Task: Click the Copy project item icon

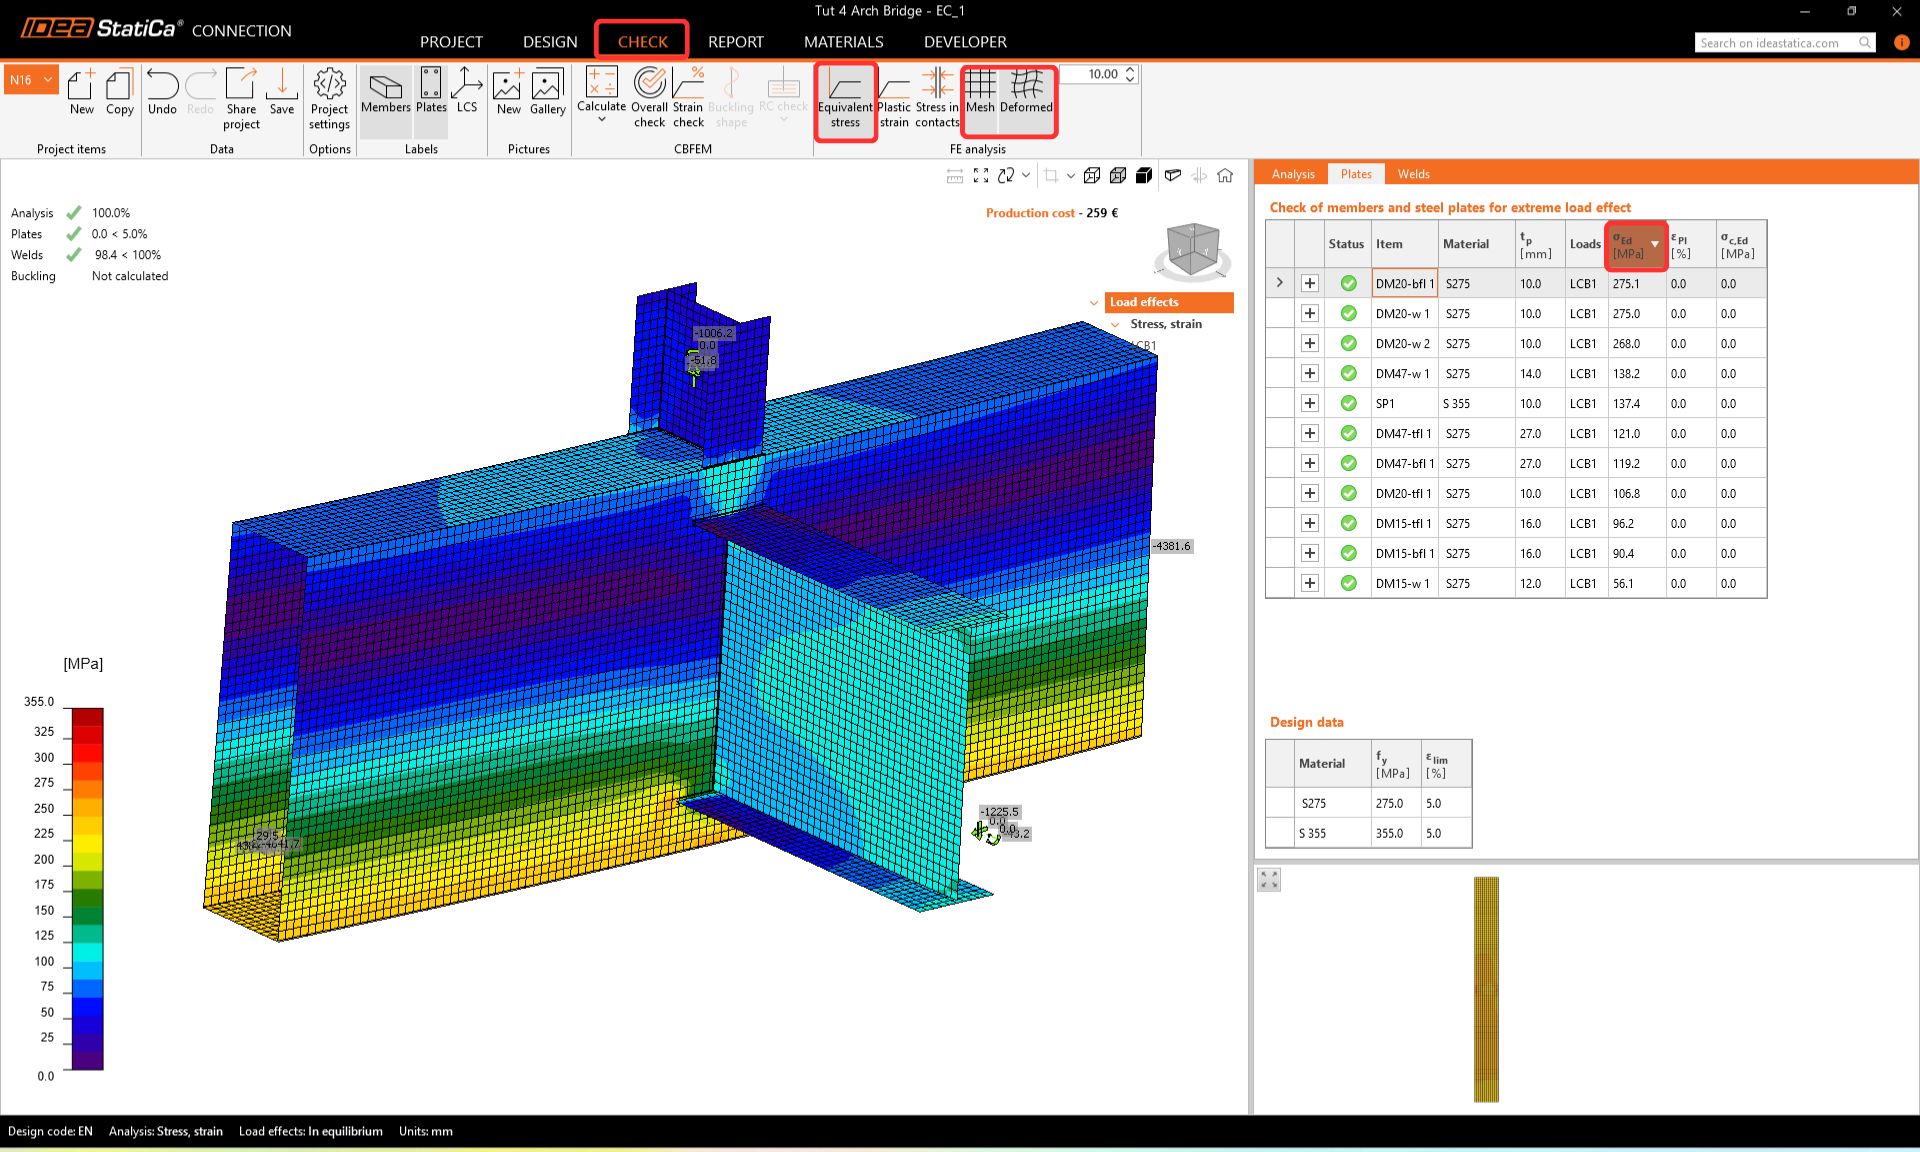Action: pyautogui.click(x=120, y=92)
